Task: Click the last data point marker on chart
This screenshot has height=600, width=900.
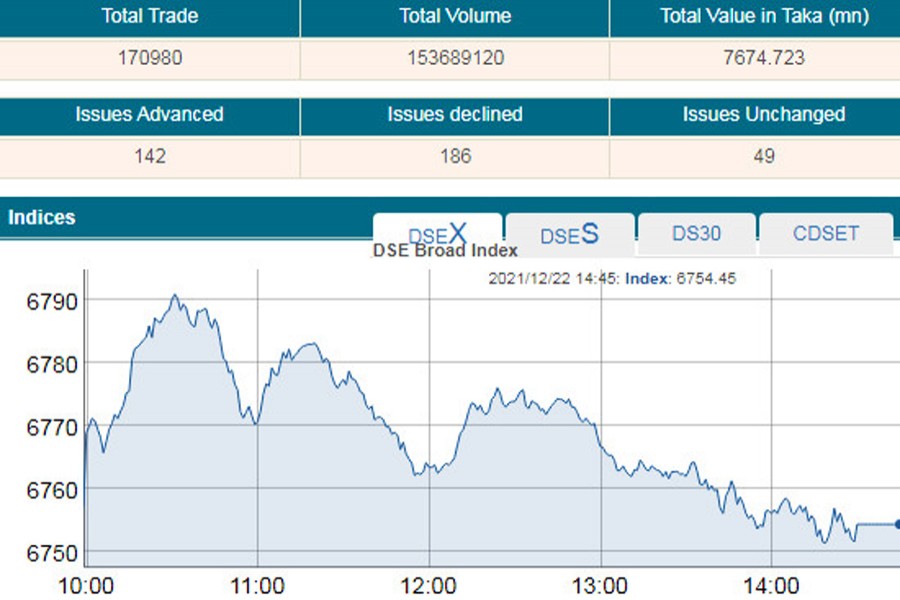Action: pyautogui.click(x=896, y=524)
